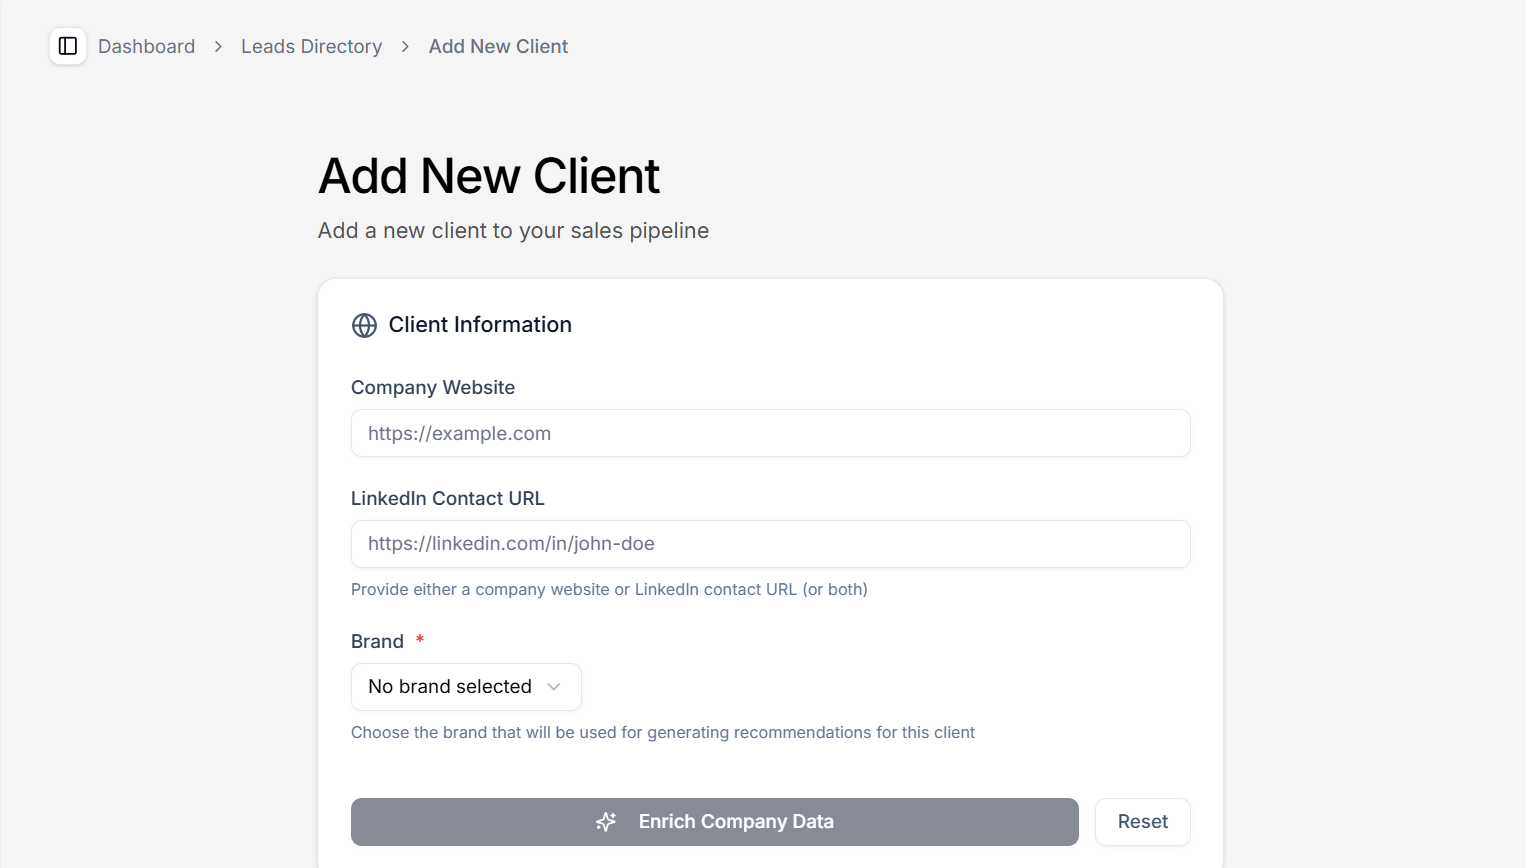The image size is (1526, 868).
Task: Click the Enrich Company Data button
Action: [x=714, y=821]
